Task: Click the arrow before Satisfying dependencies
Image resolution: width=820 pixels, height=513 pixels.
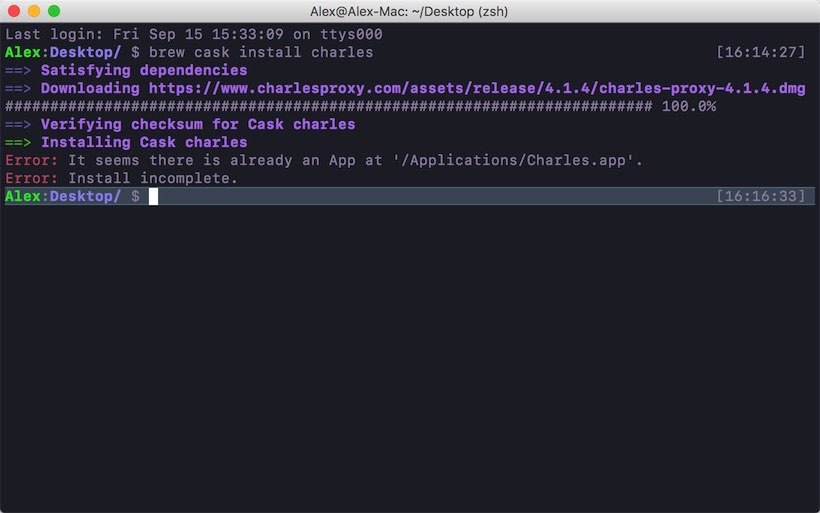Action: pyautogui.click(x=18, y=70)
